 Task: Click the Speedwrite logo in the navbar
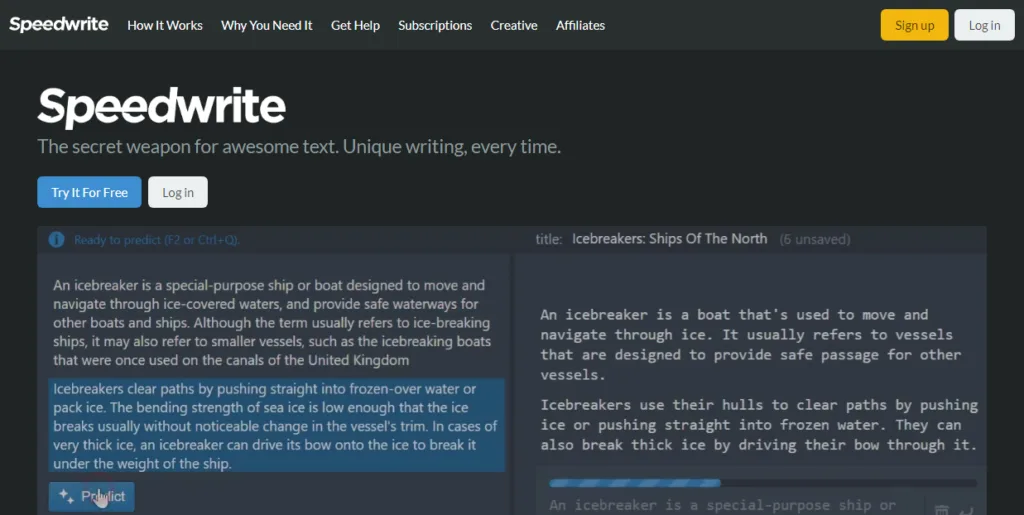point(59,25)
